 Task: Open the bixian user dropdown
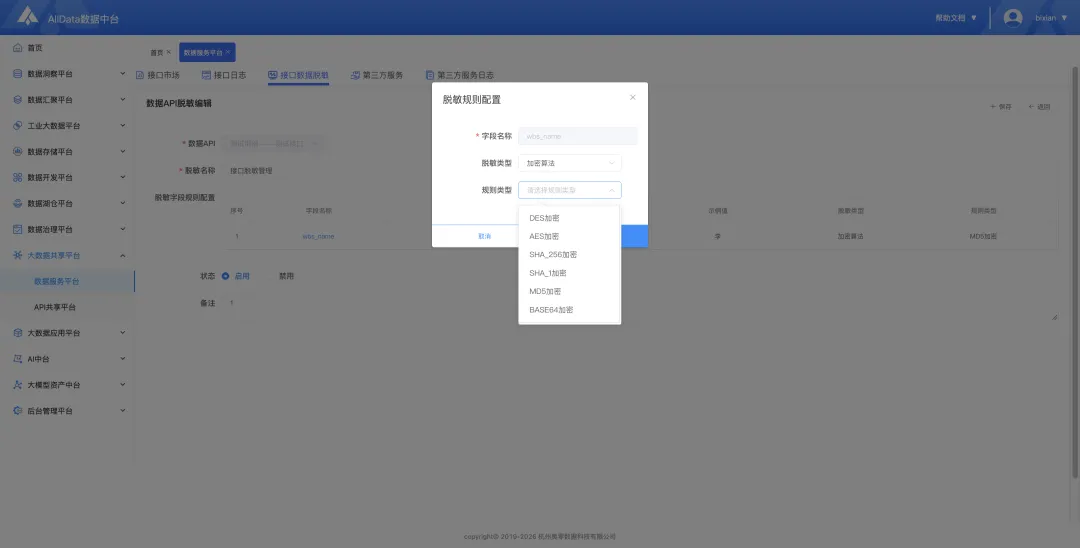tap(1051, 18)
